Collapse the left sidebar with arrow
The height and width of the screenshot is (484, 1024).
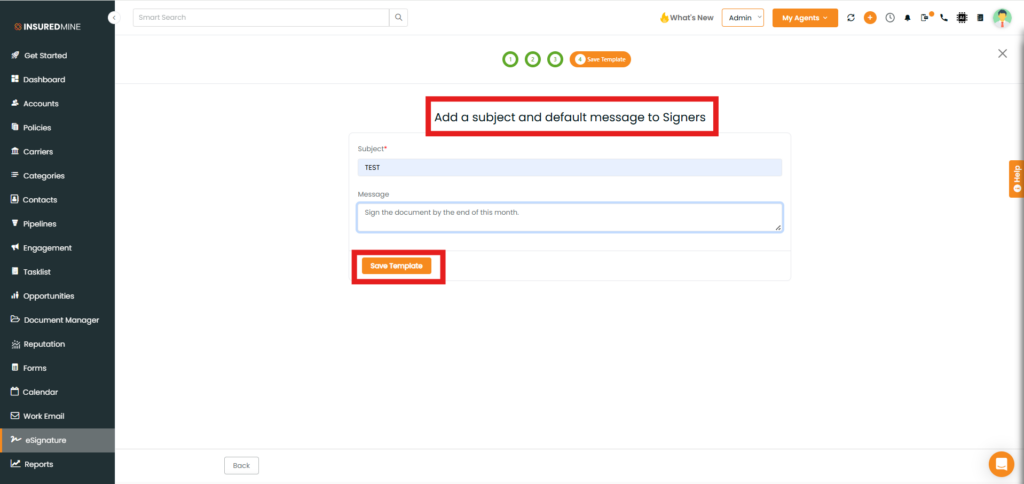(x=115, y=18)
